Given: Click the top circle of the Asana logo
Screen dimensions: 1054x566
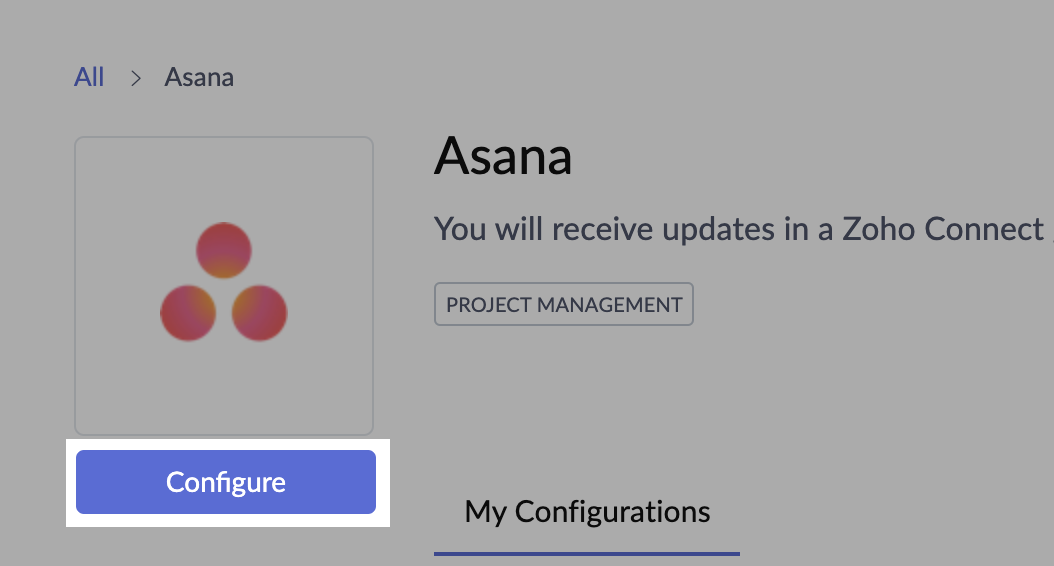Looking at the screenshot, I should [224, 250].
